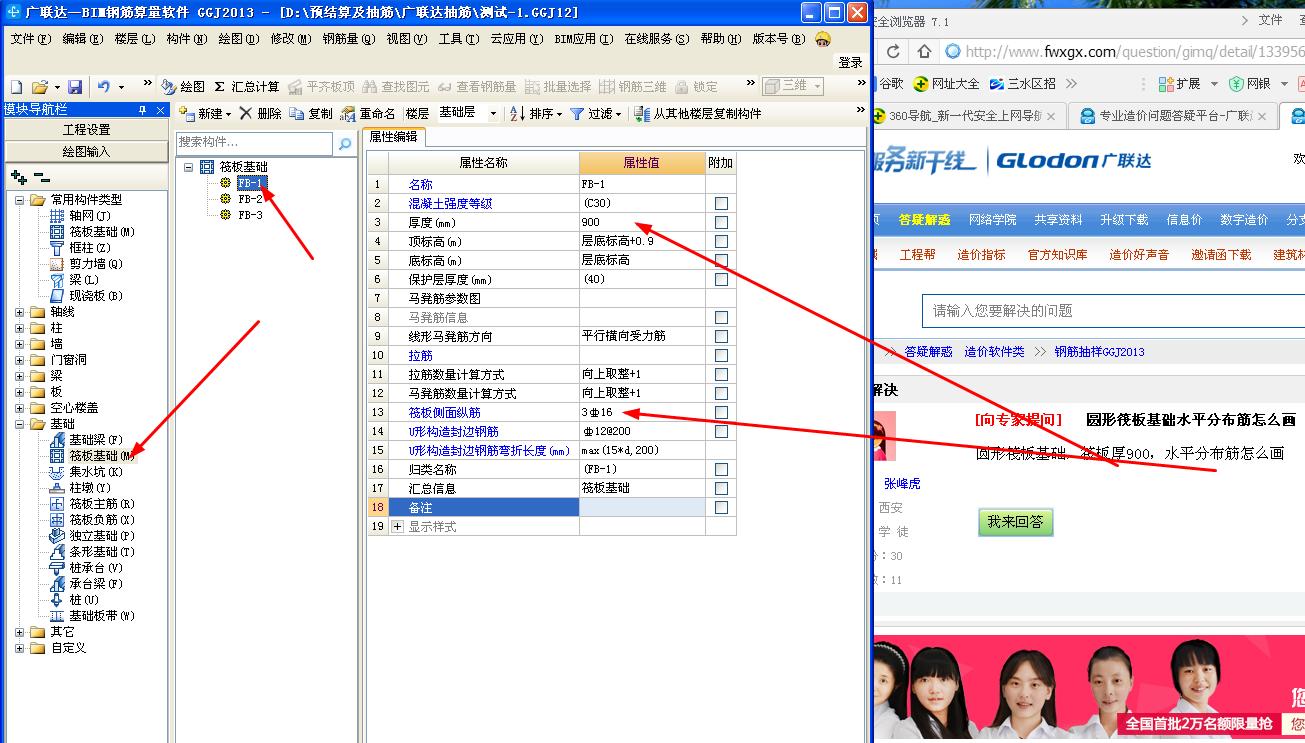Viewport: 1305px width, 743px height.
Task: Select component FB-3 in list
Action: [250, 215]
